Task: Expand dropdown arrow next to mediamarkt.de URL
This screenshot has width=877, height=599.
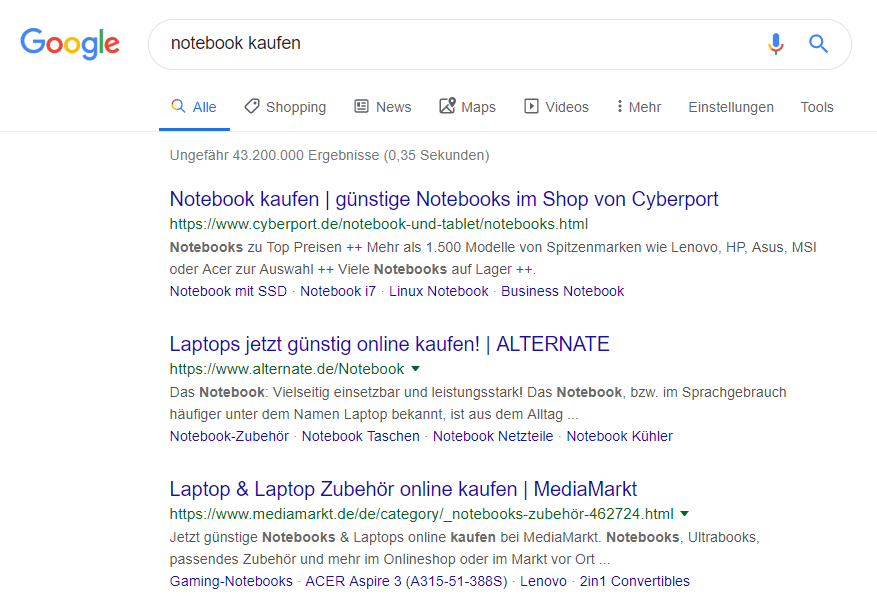Action: (685, 513)
